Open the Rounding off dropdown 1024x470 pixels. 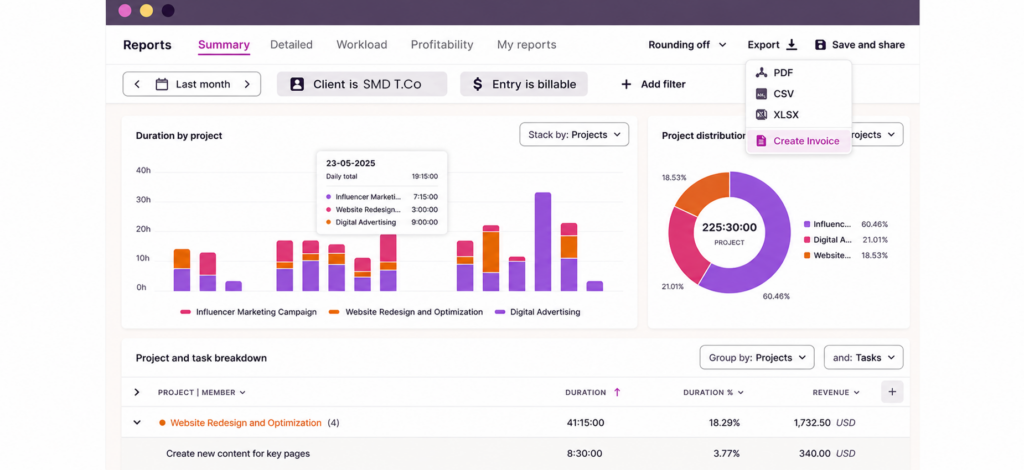click(687, 44)
